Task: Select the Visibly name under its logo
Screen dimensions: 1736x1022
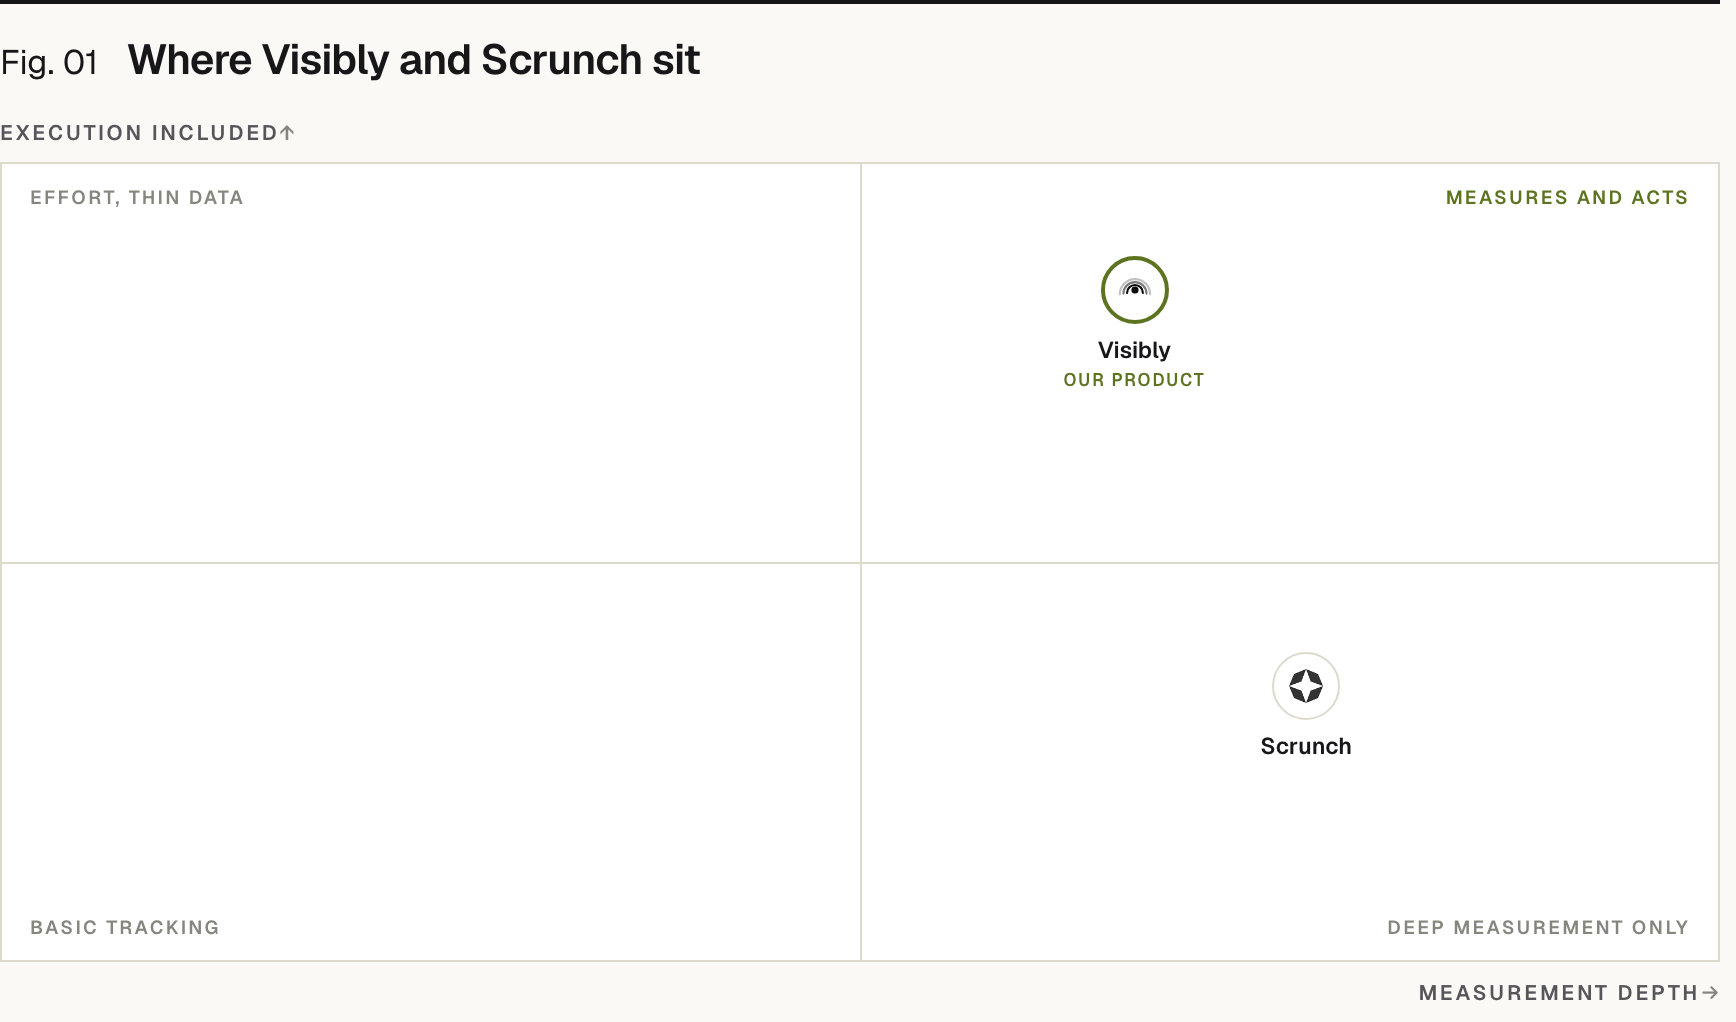Action: pyautogui.click(x=1134, y=350)
